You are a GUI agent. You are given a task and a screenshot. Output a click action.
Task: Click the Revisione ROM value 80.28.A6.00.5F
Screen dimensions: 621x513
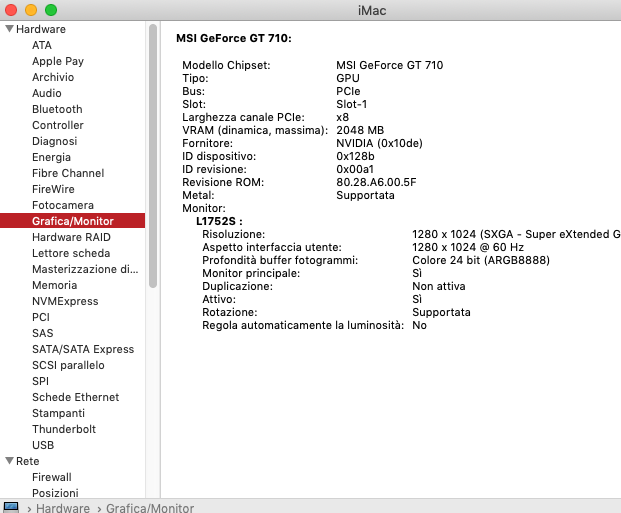(376, 182)
